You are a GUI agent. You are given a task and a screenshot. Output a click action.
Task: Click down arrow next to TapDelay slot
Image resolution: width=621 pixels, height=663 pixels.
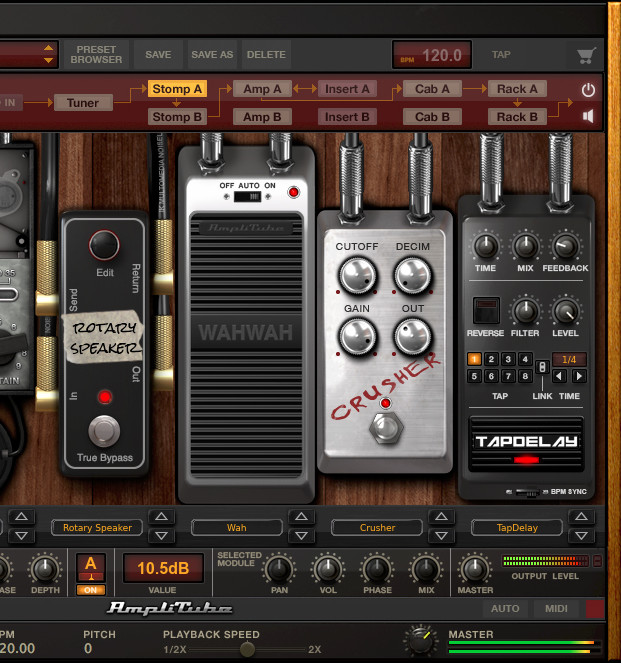tap(581, 536)
